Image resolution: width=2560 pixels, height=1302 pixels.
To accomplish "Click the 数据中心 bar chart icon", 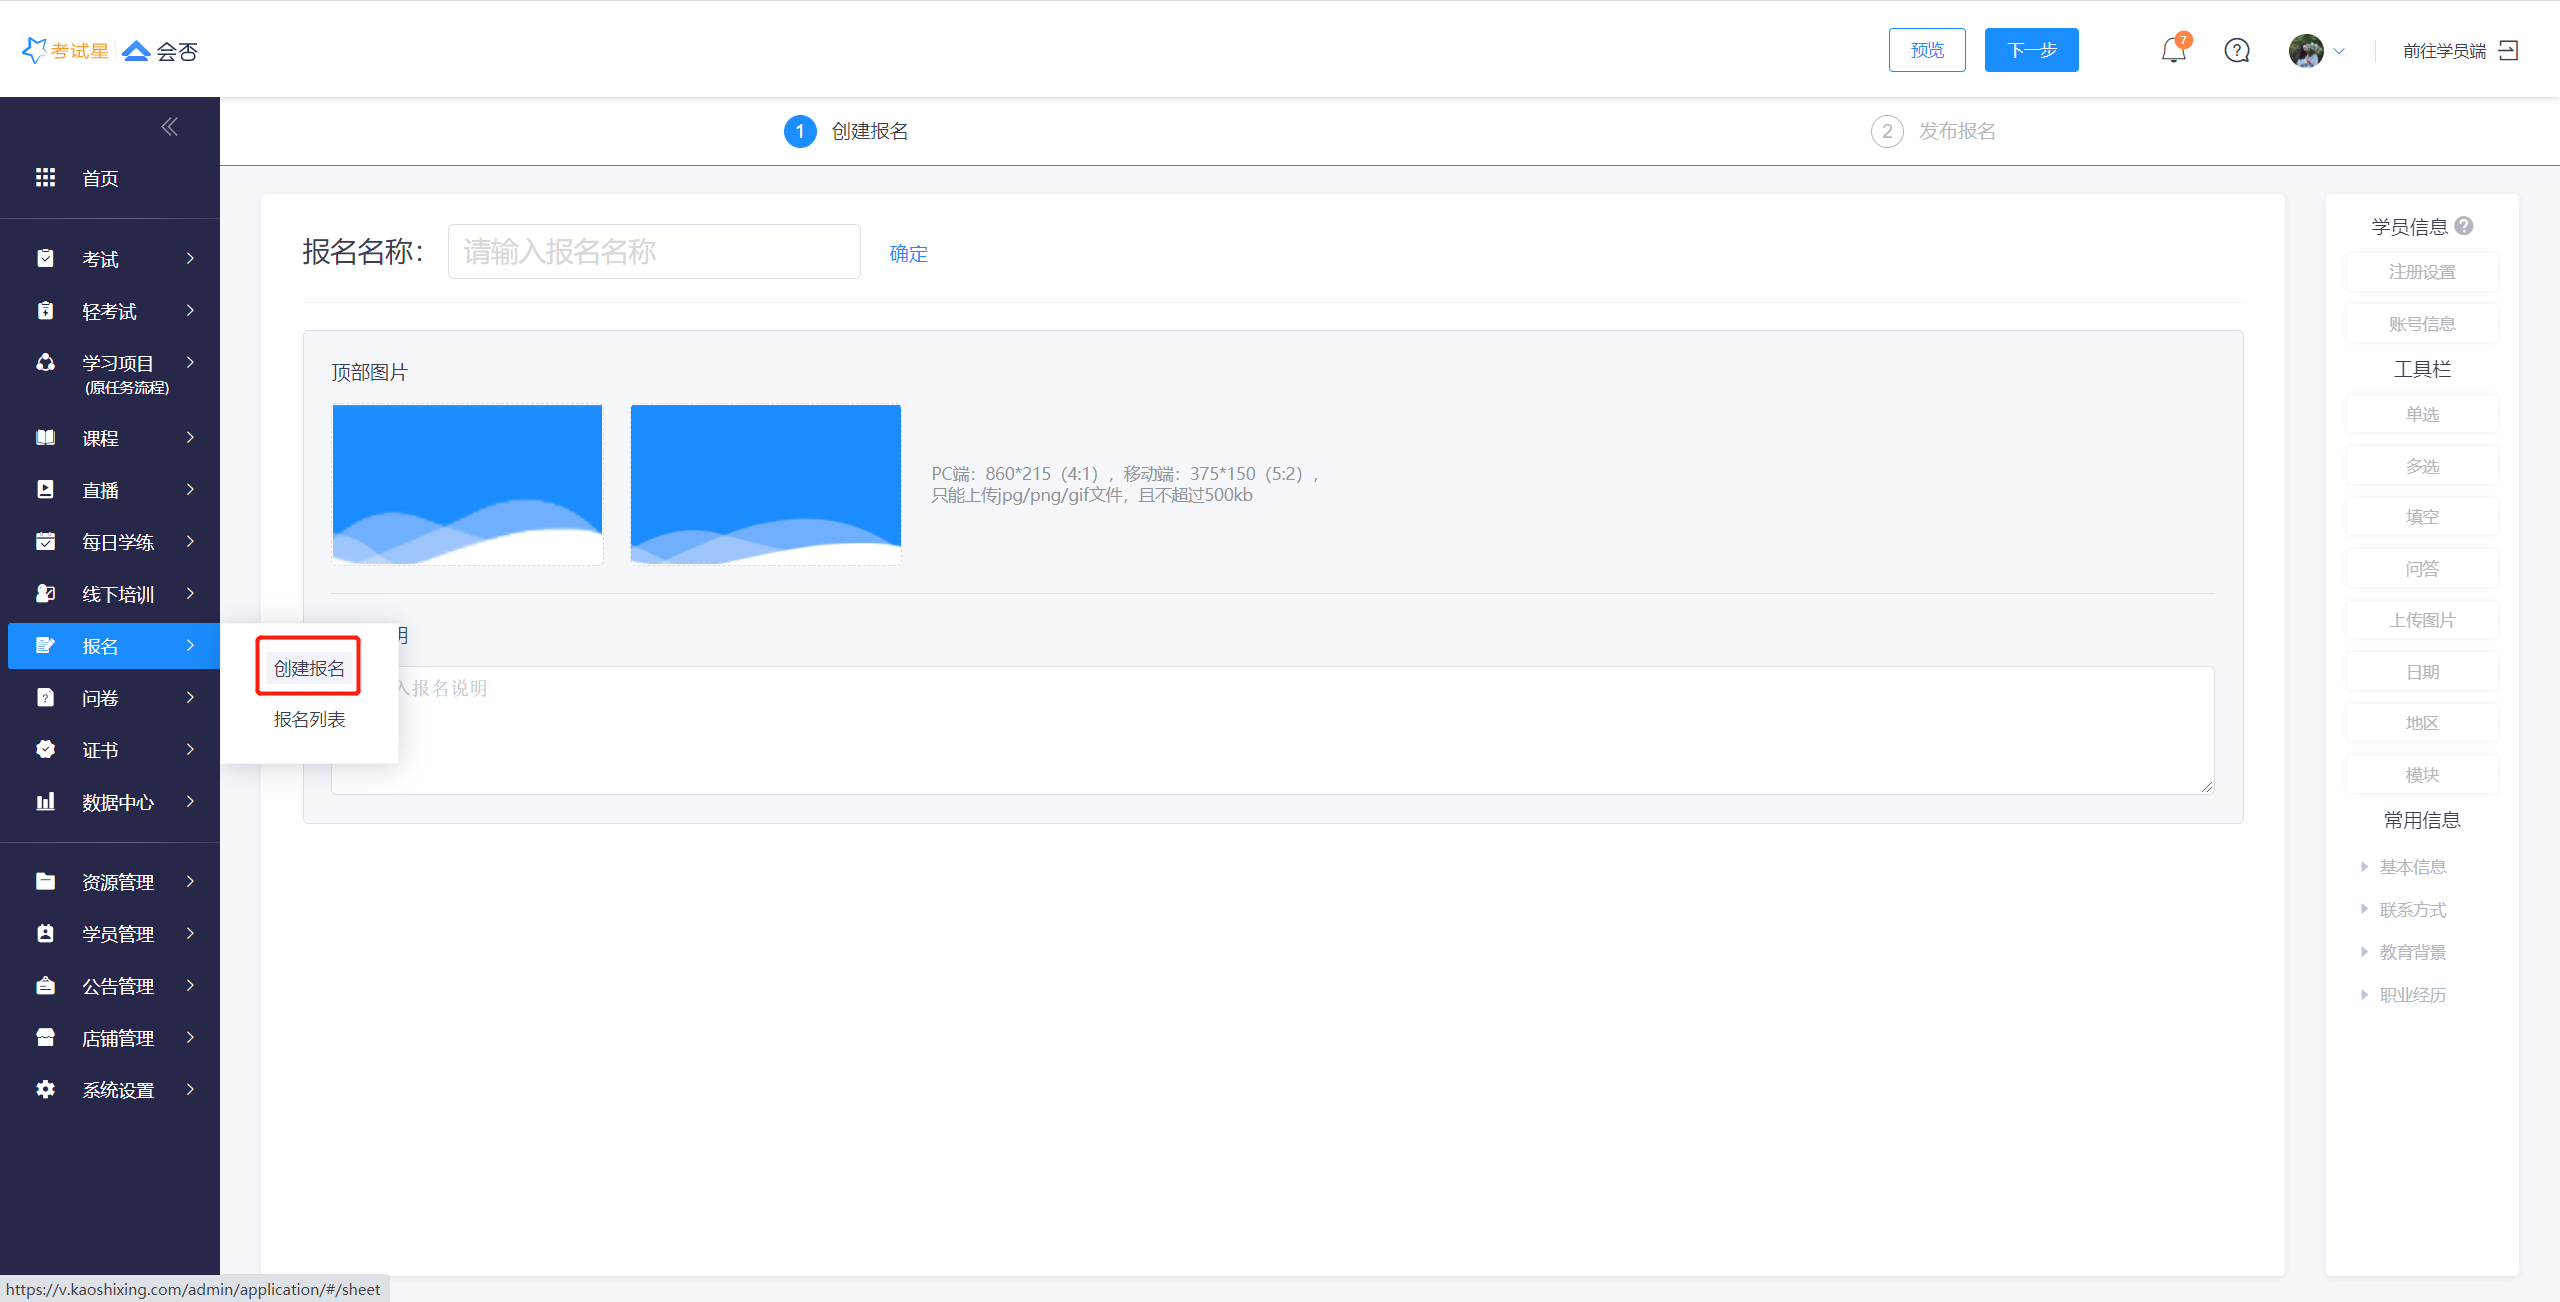I will (x=45, y=802).
